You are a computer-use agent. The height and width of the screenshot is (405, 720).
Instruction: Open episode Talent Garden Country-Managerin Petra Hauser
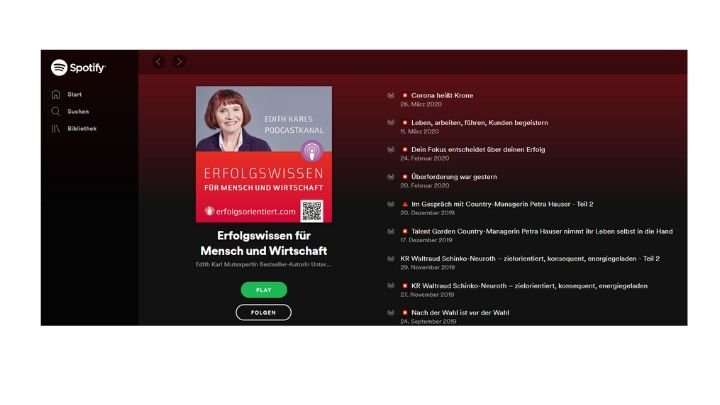tap(542, 231)
